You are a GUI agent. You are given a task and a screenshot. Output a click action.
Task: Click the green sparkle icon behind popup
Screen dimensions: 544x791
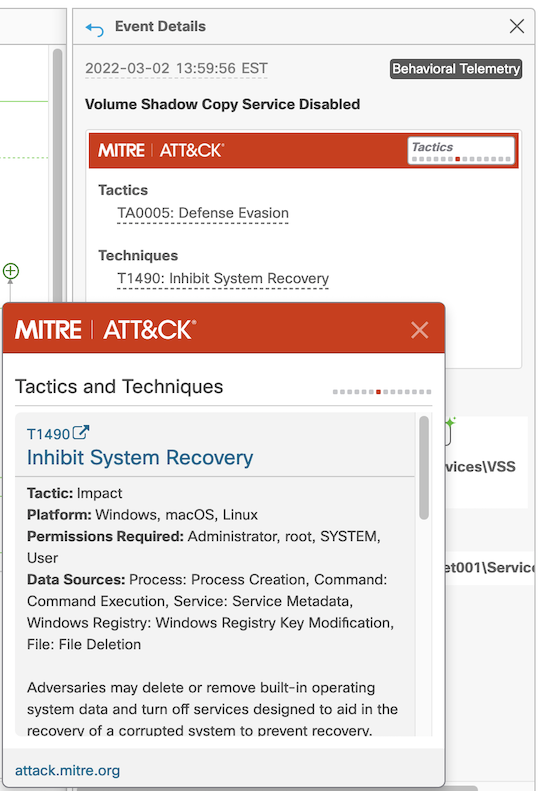(x=451, y=422)
